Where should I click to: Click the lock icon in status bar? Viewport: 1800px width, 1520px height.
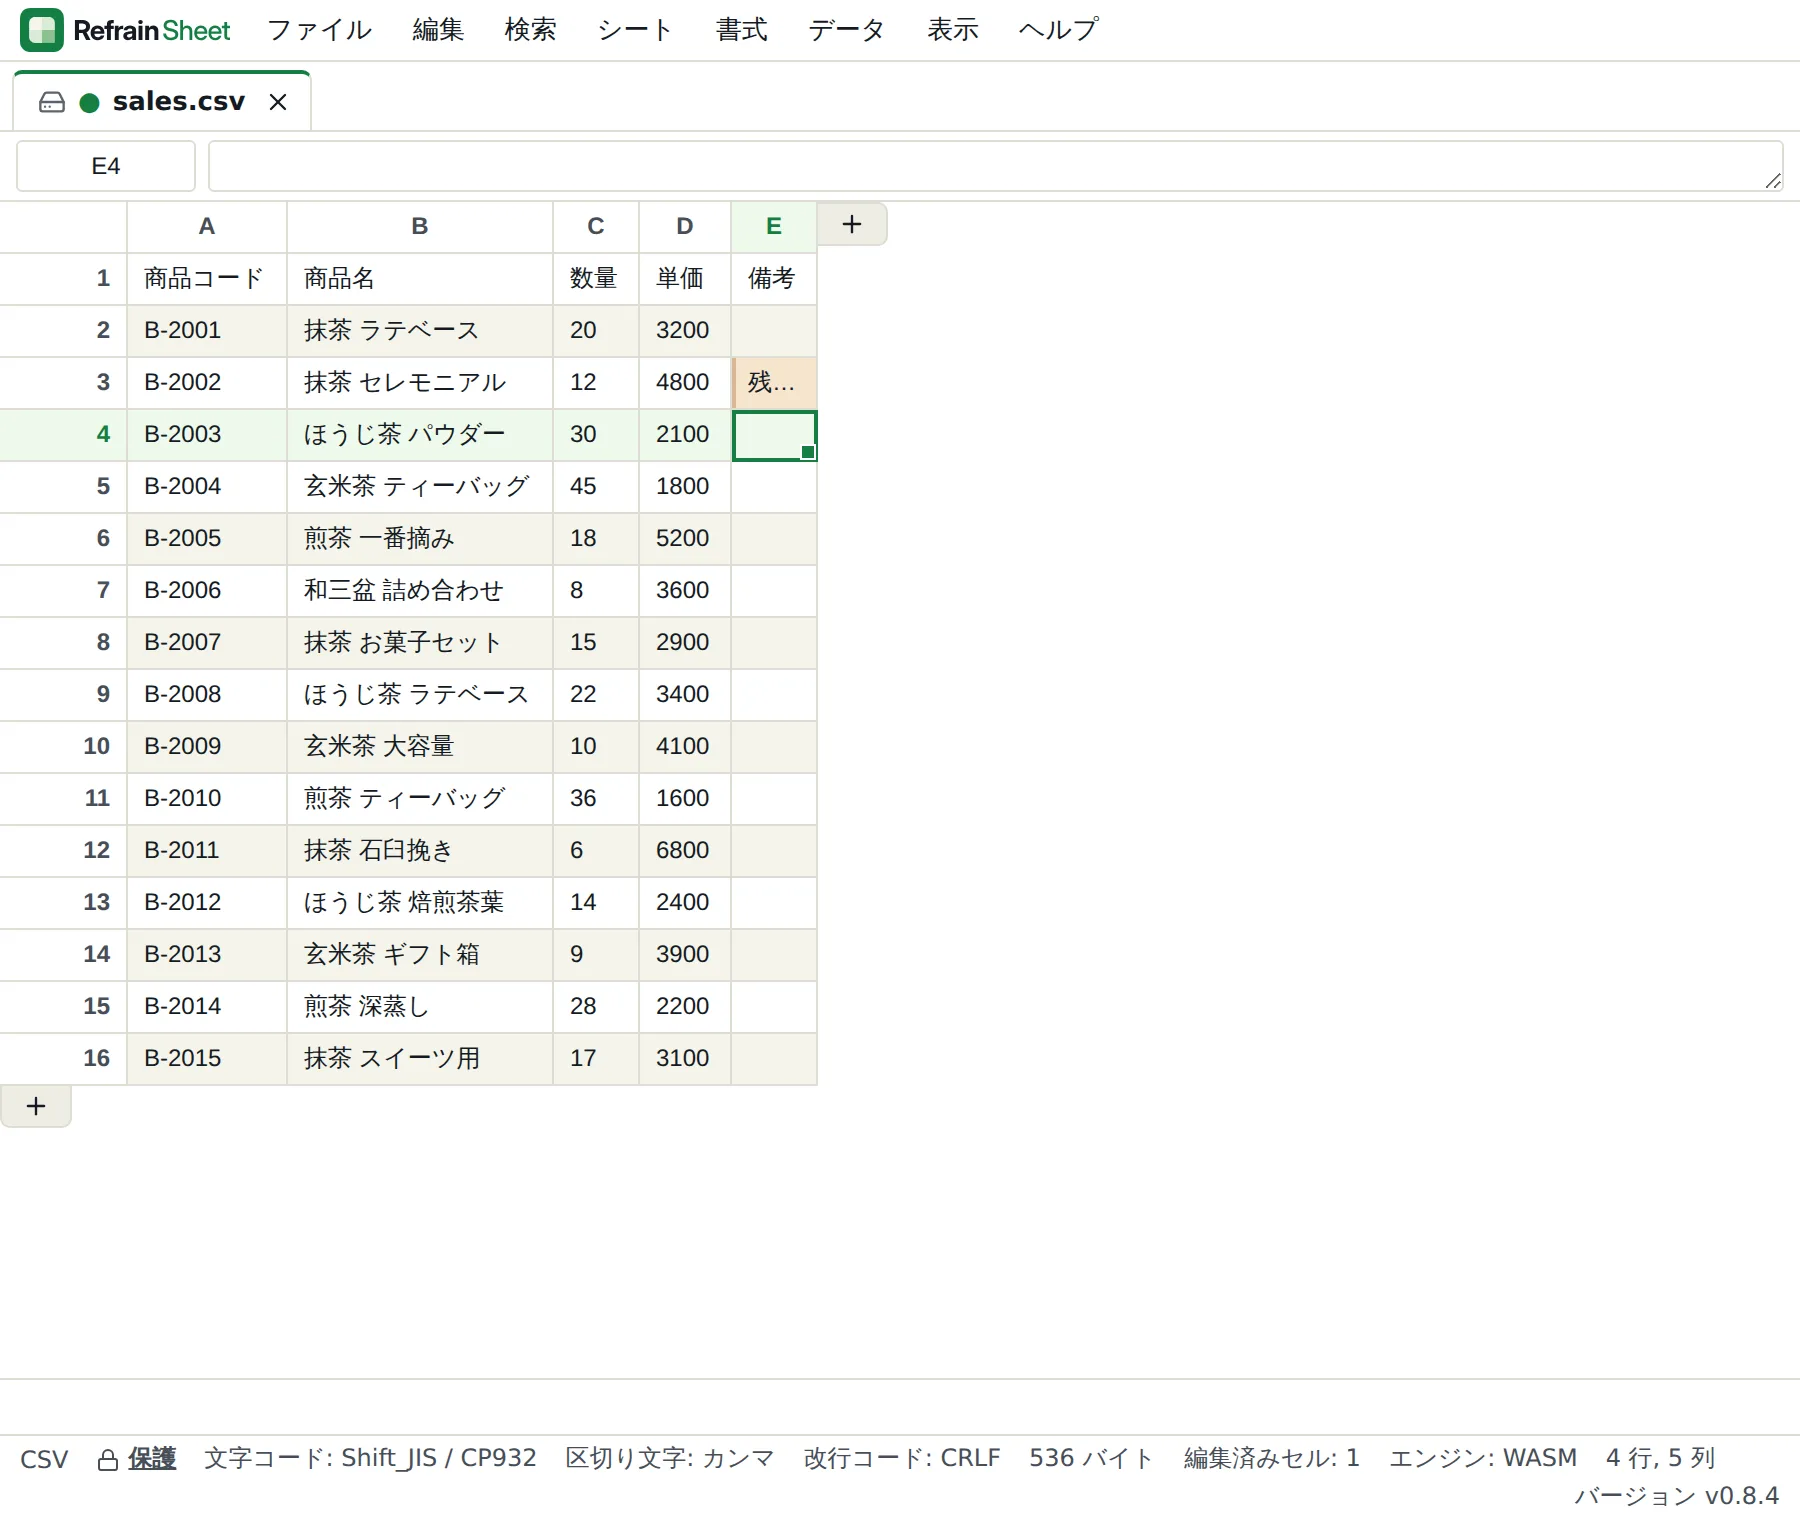(108, 1460)
